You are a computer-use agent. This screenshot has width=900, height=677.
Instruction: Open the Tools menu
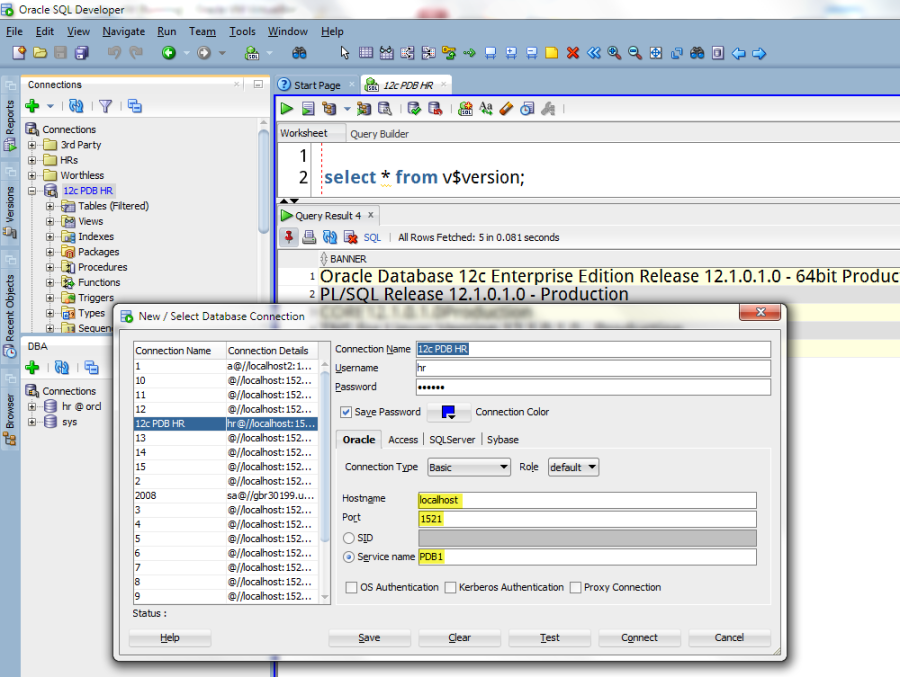click(242, 31)
